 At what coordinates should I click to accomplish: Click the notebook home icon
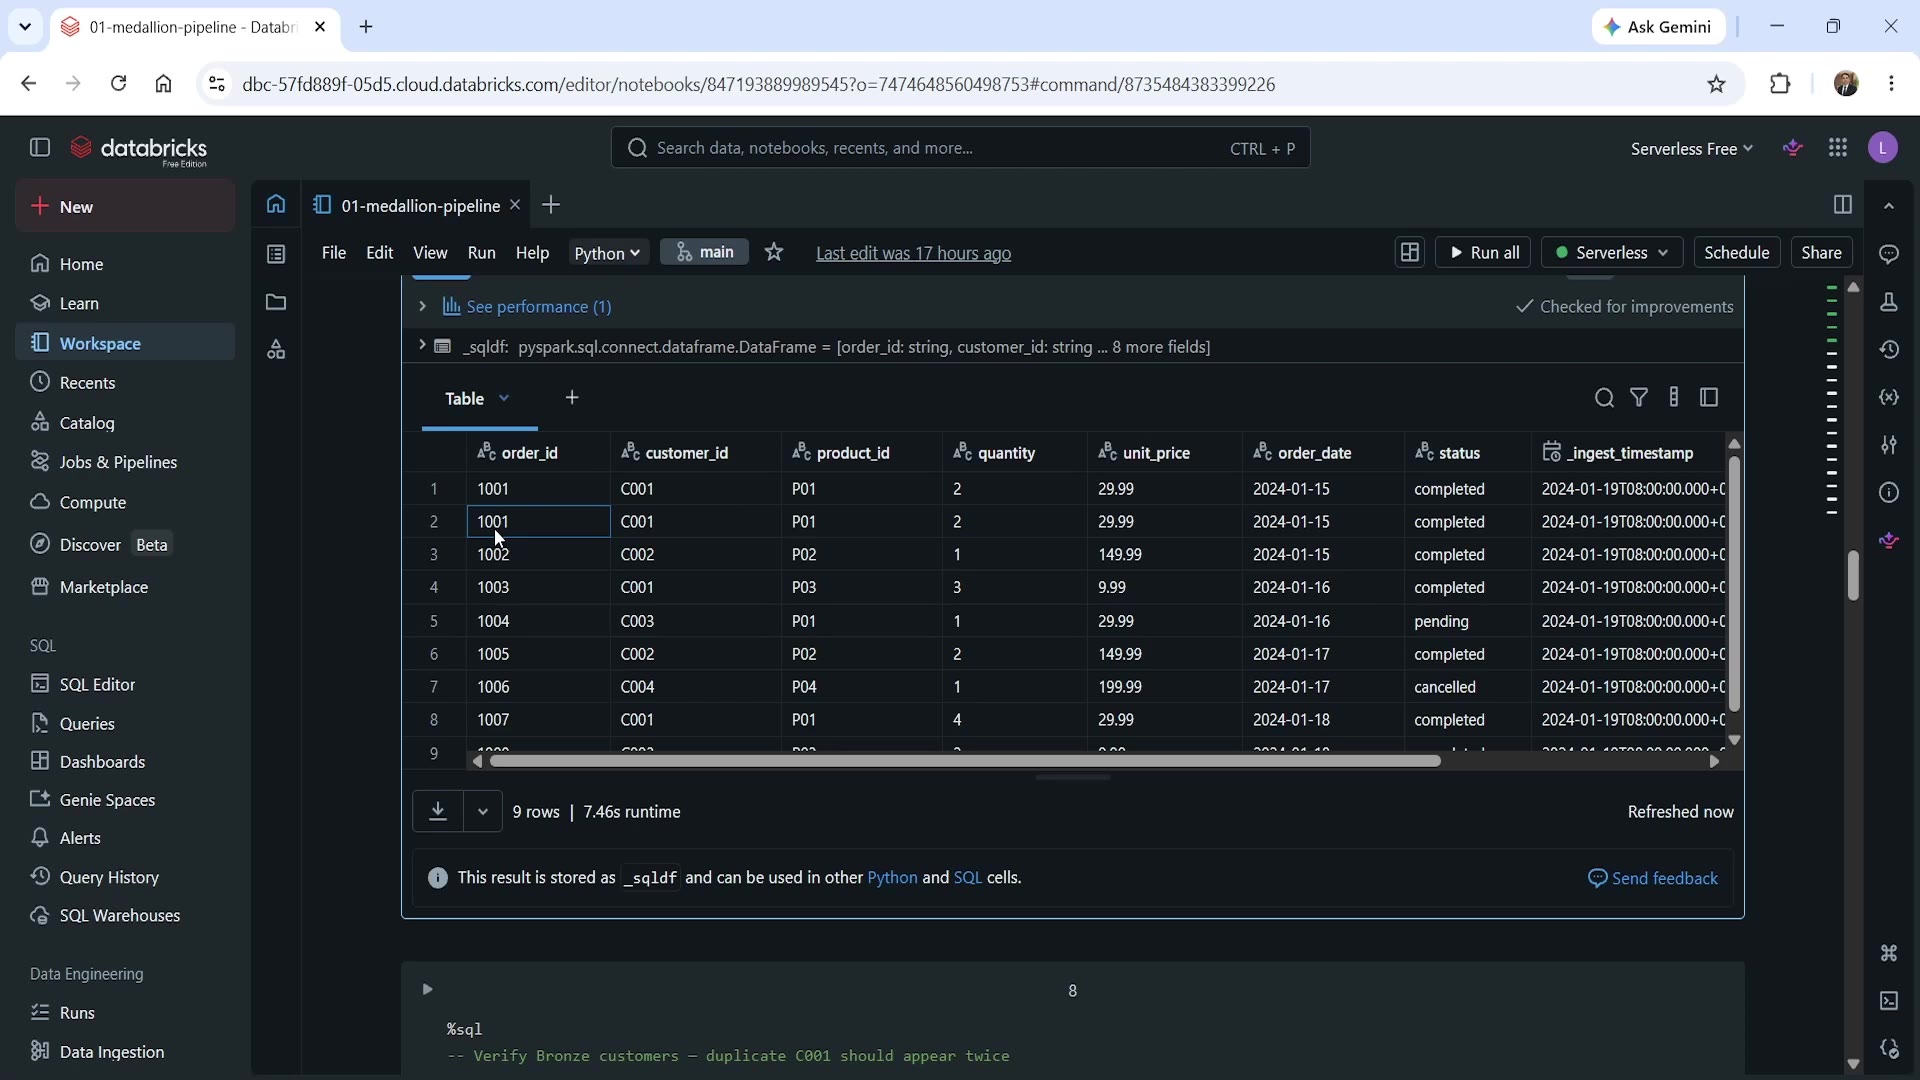(276, 205)
